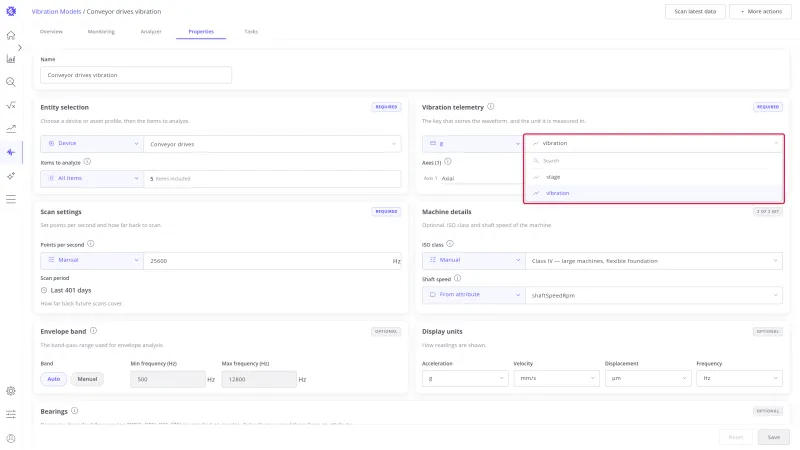Open the Acceleration unit dropdown
800x450 pixels.
pos(465,379)
